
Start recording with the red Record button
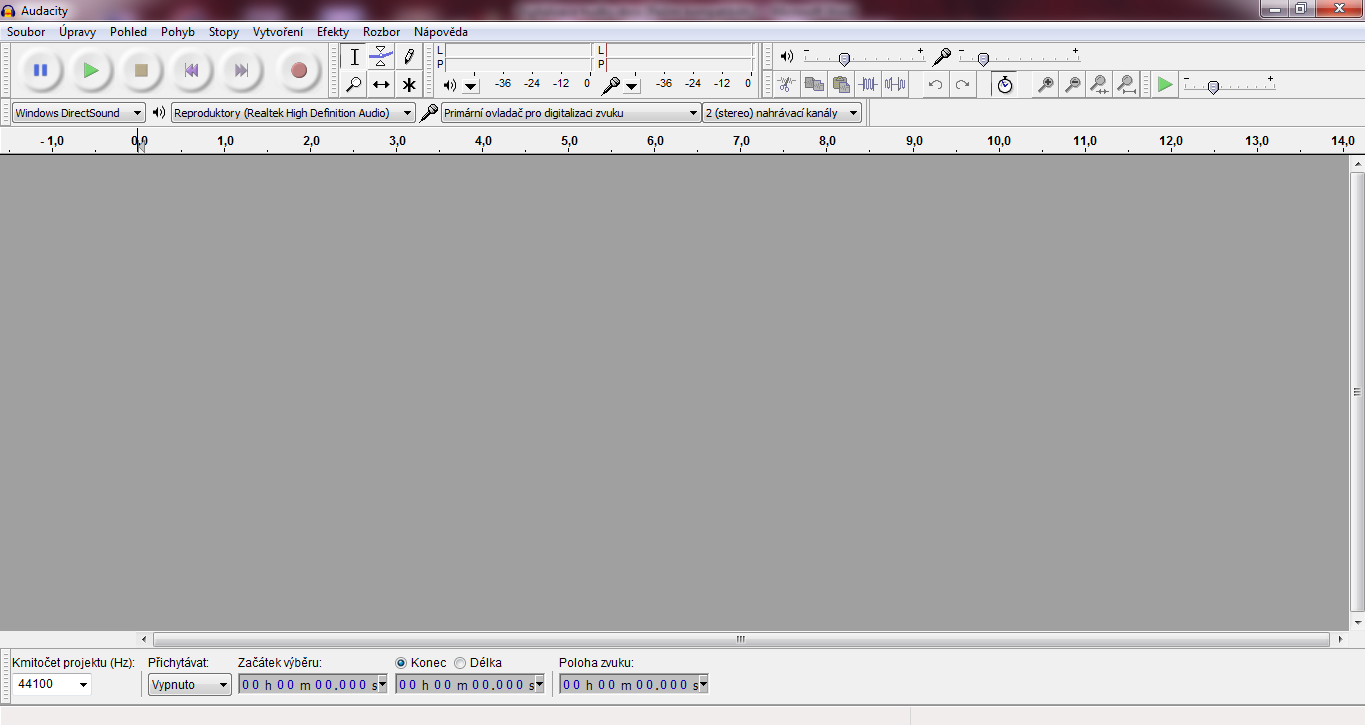(x=298, y=70)
